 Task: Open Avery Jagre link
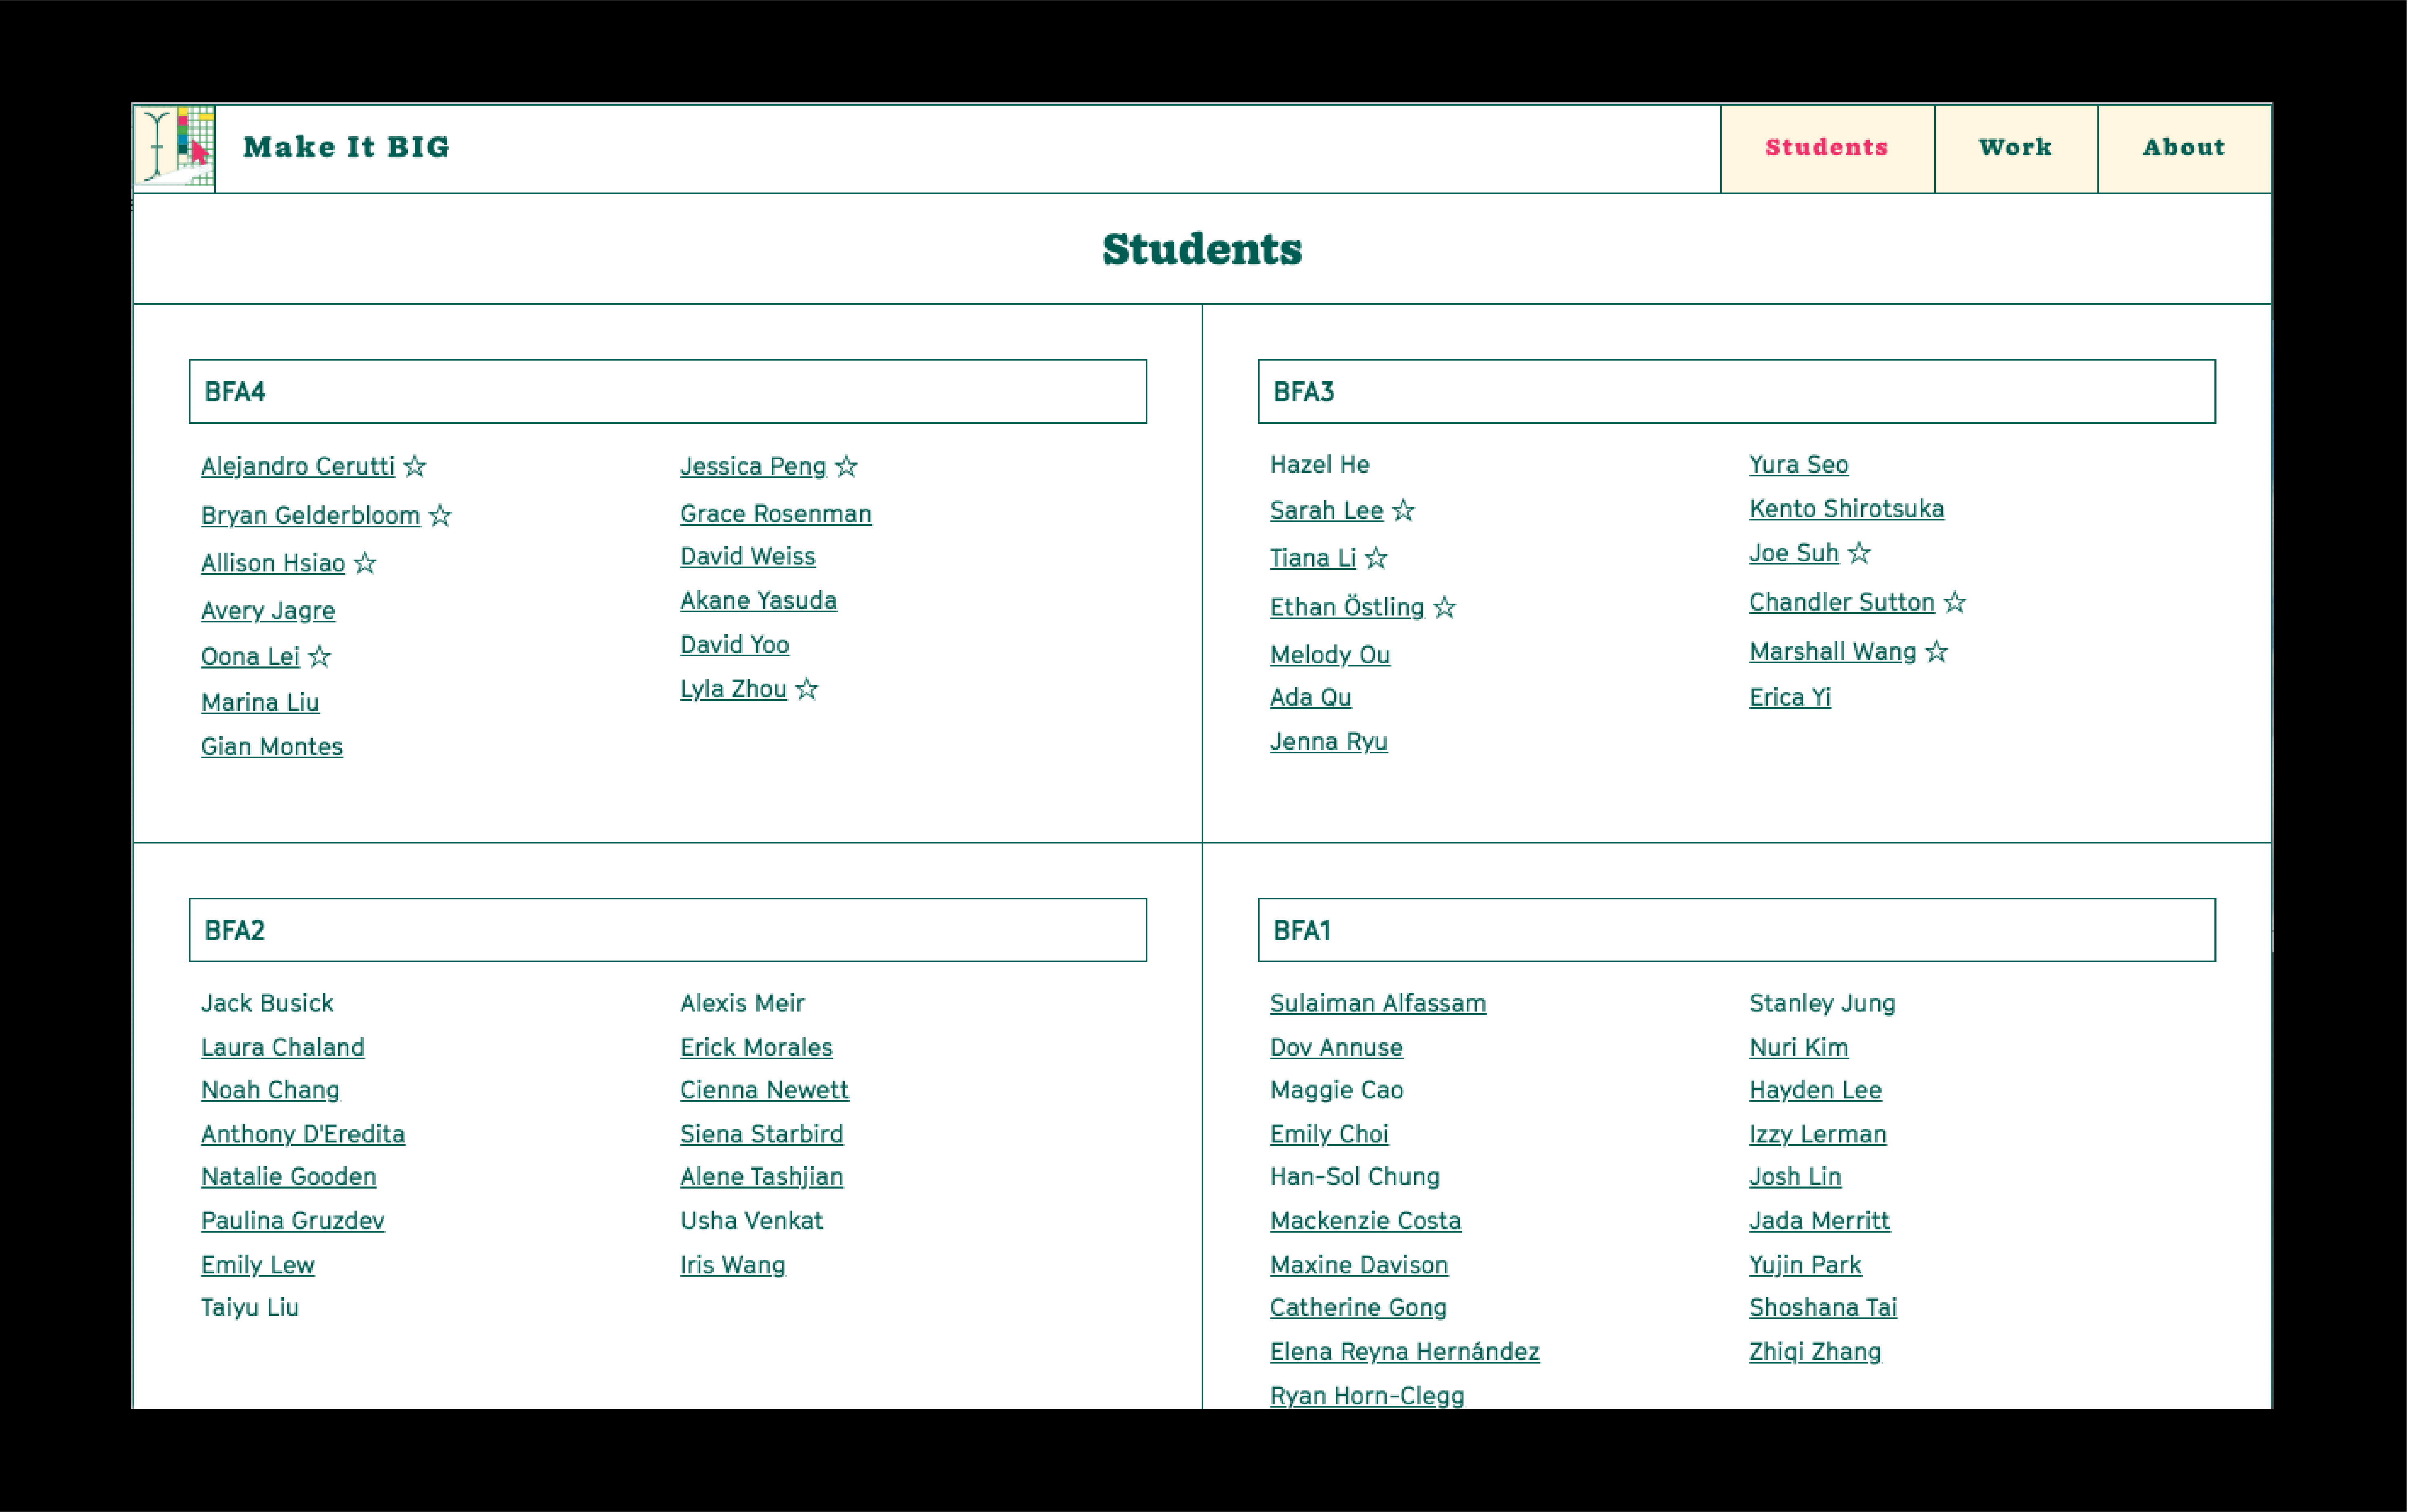point(268,610)
